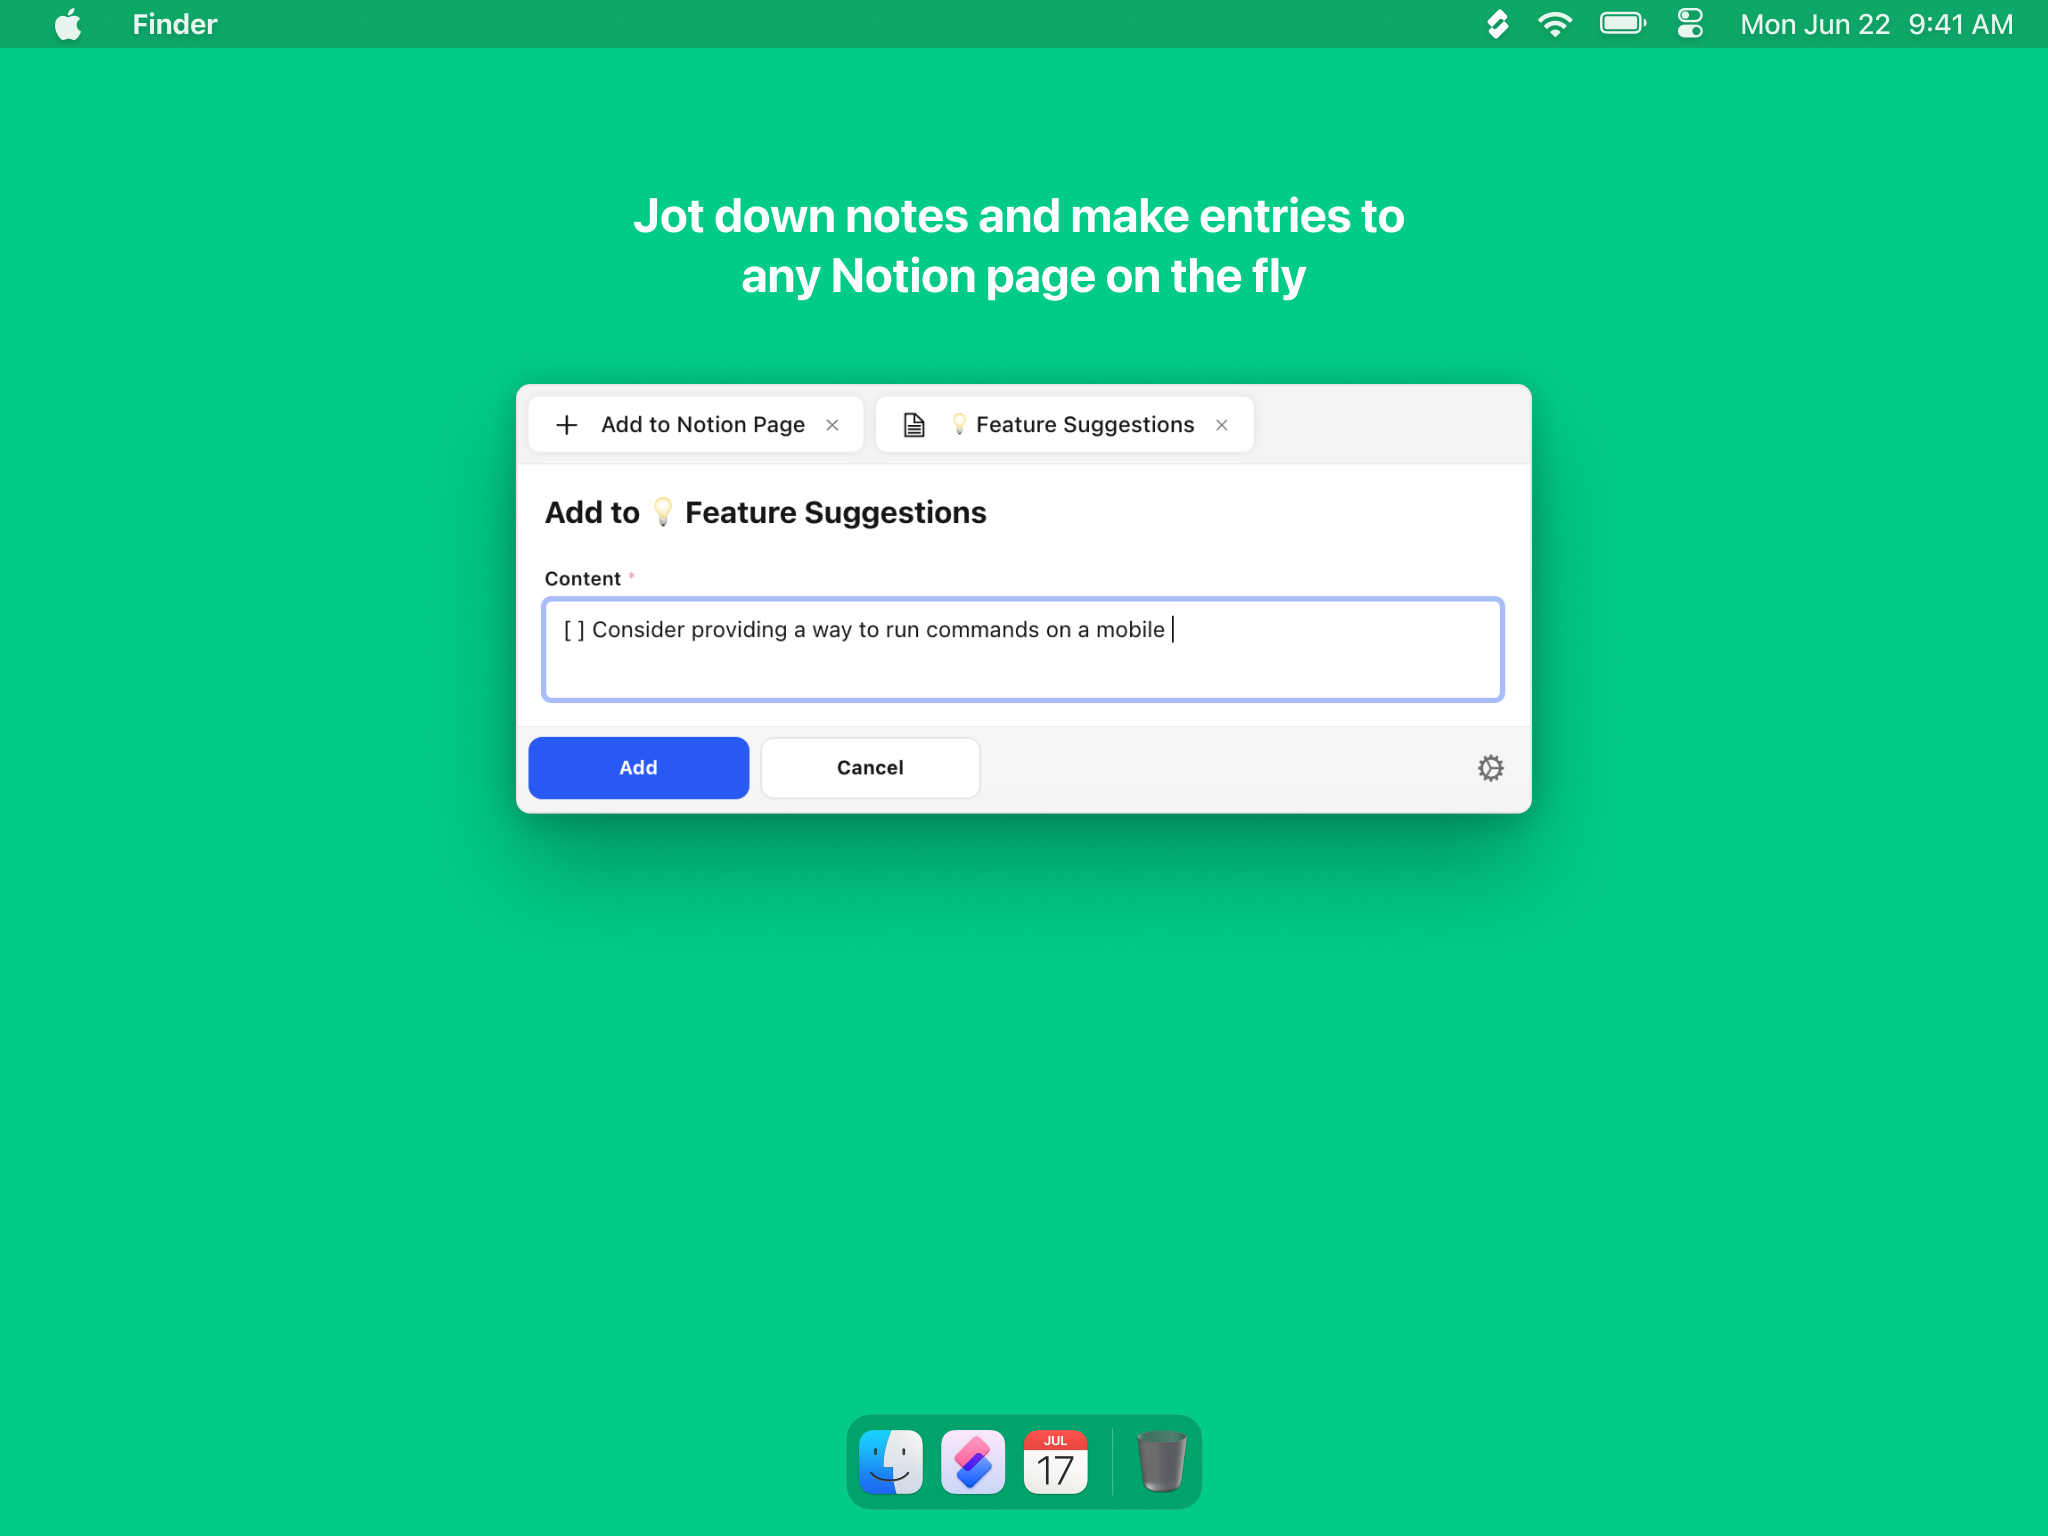2048x1536 pixels.
Task: Click into the Content text field
Action: tap(1022, 650)
